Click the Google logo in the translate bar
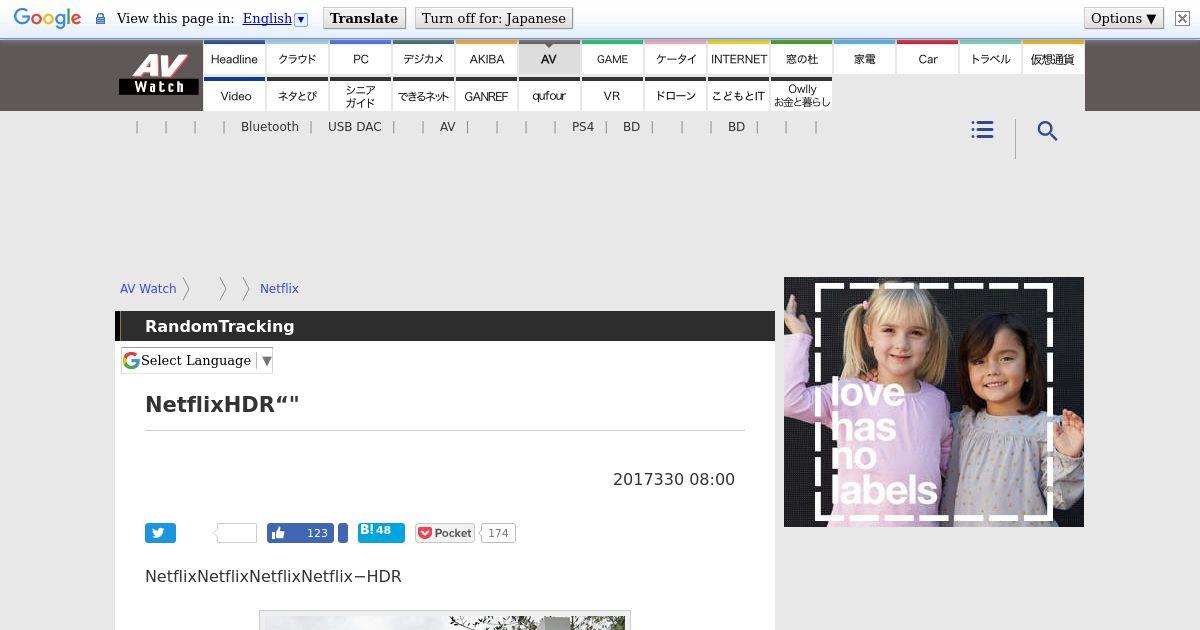 (47, 18)
